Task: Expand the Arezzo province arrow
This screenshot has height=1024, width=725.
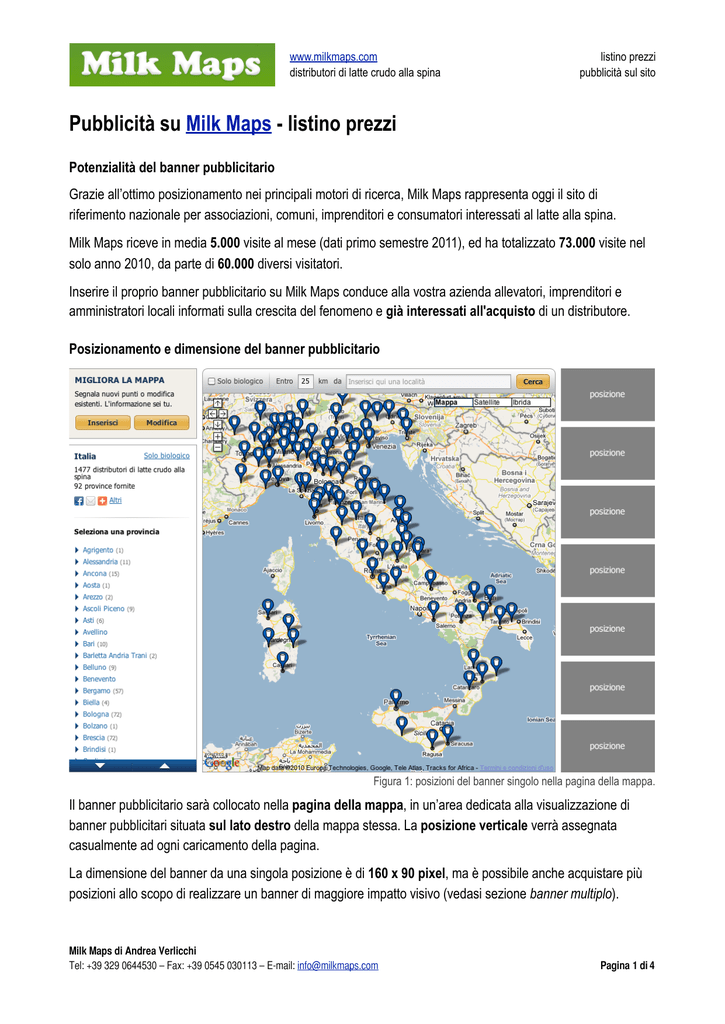Action: tap(76, 598)
